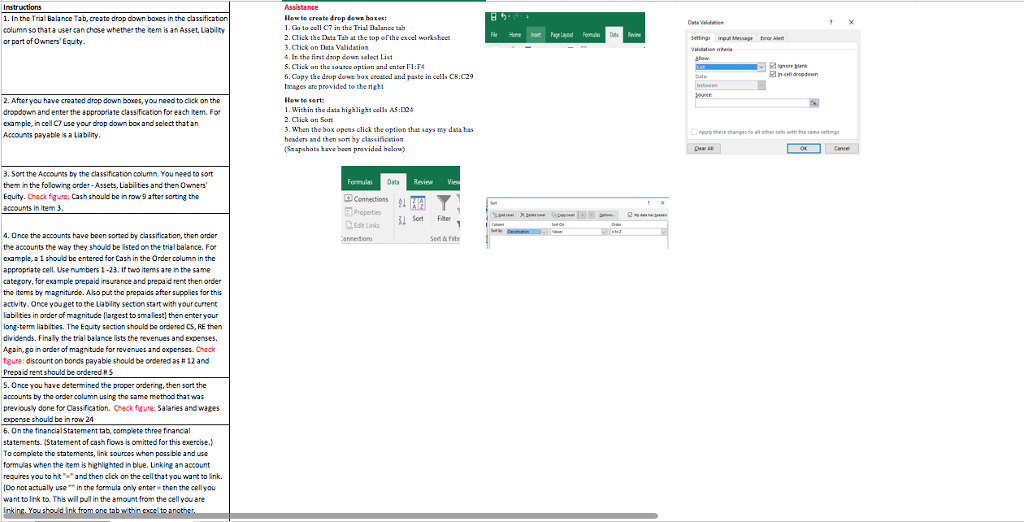Switch to the Error Alert tab

point(772,38)
